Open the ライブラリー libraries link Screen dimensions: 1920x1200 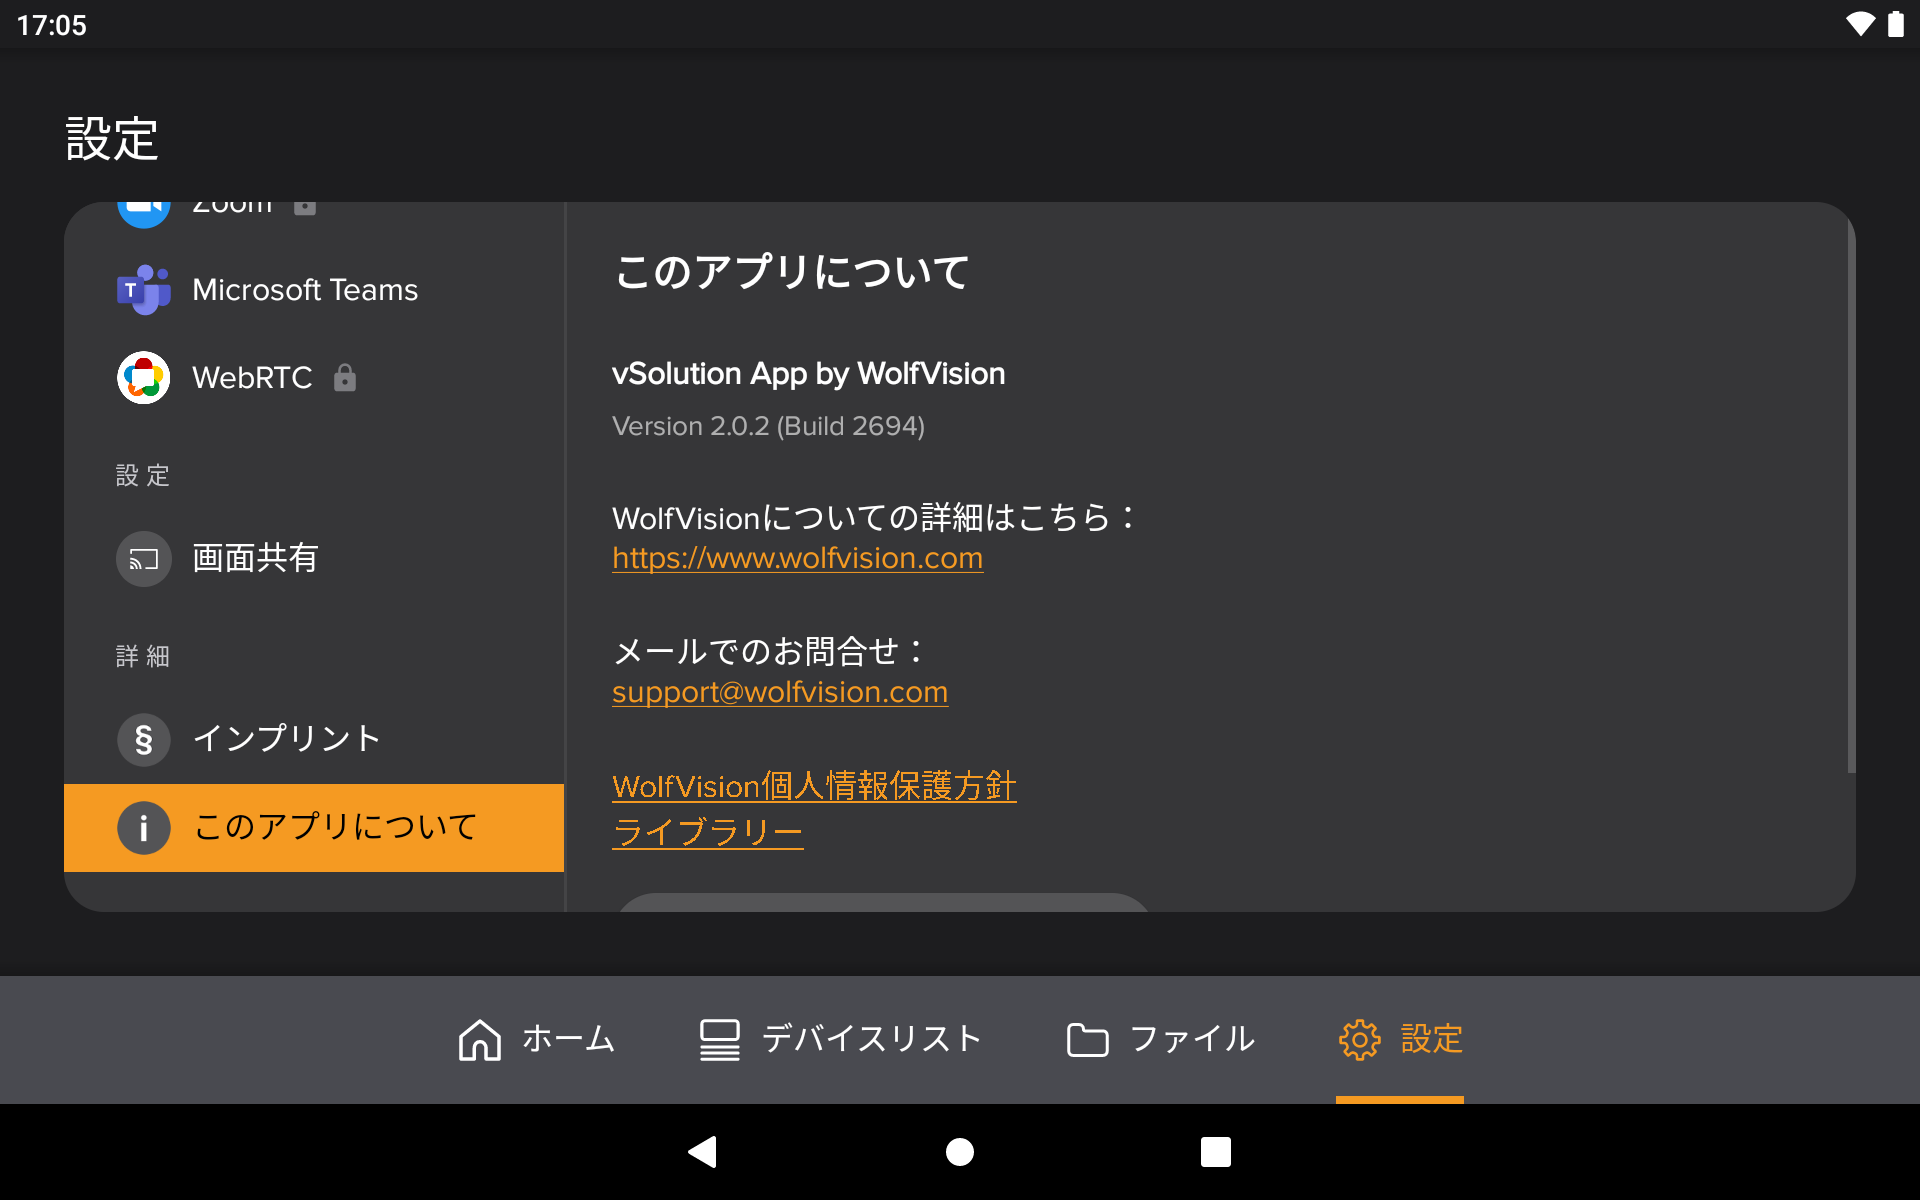pyautogui.click(x=708, y=832)
